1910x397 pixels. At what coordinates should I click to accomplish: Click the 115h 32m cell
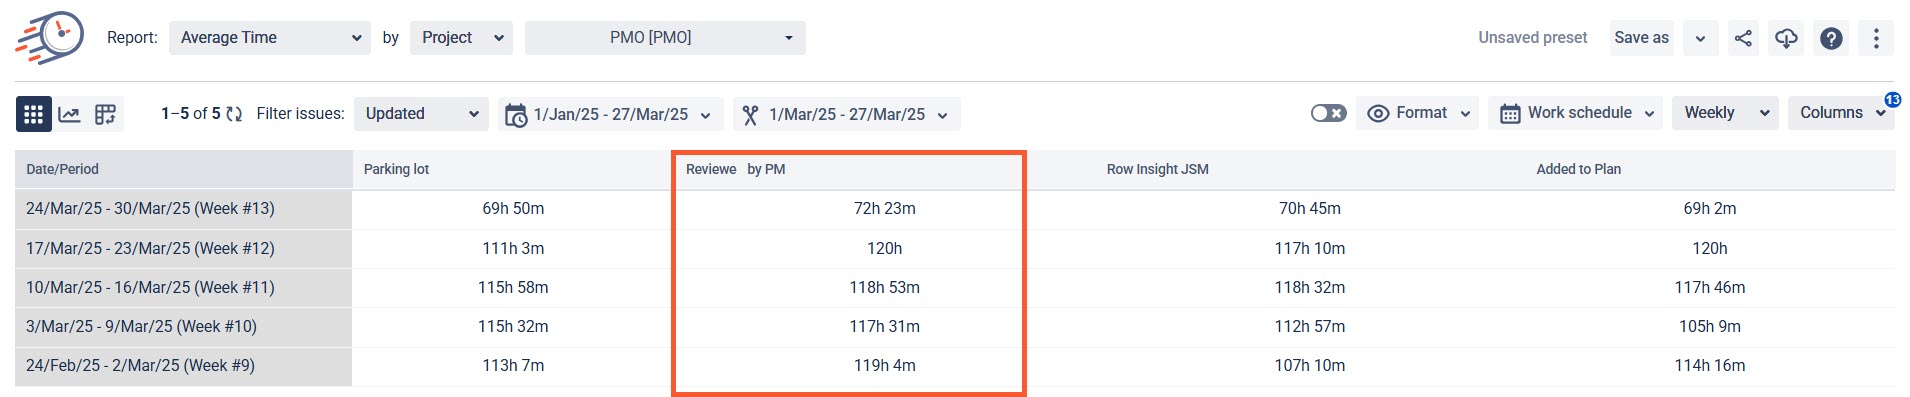pos(513,326)
